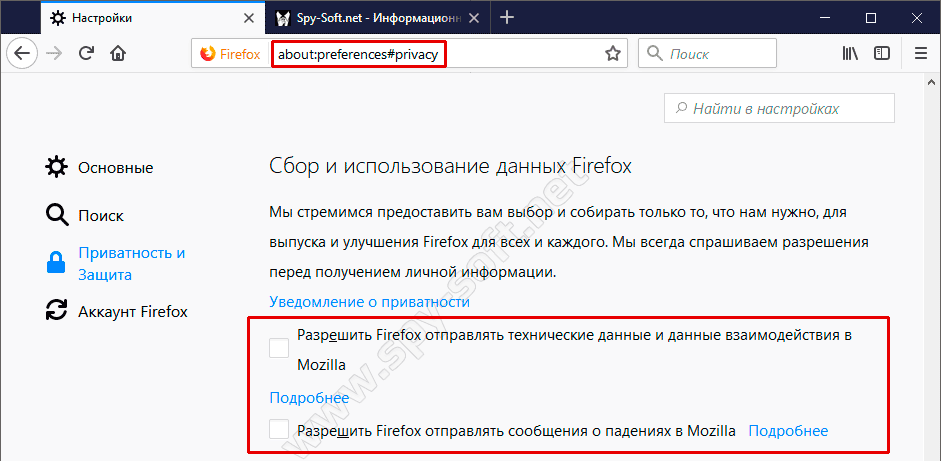
Task: Click the Поиск search box in toolbar
Action: [707, 54]
